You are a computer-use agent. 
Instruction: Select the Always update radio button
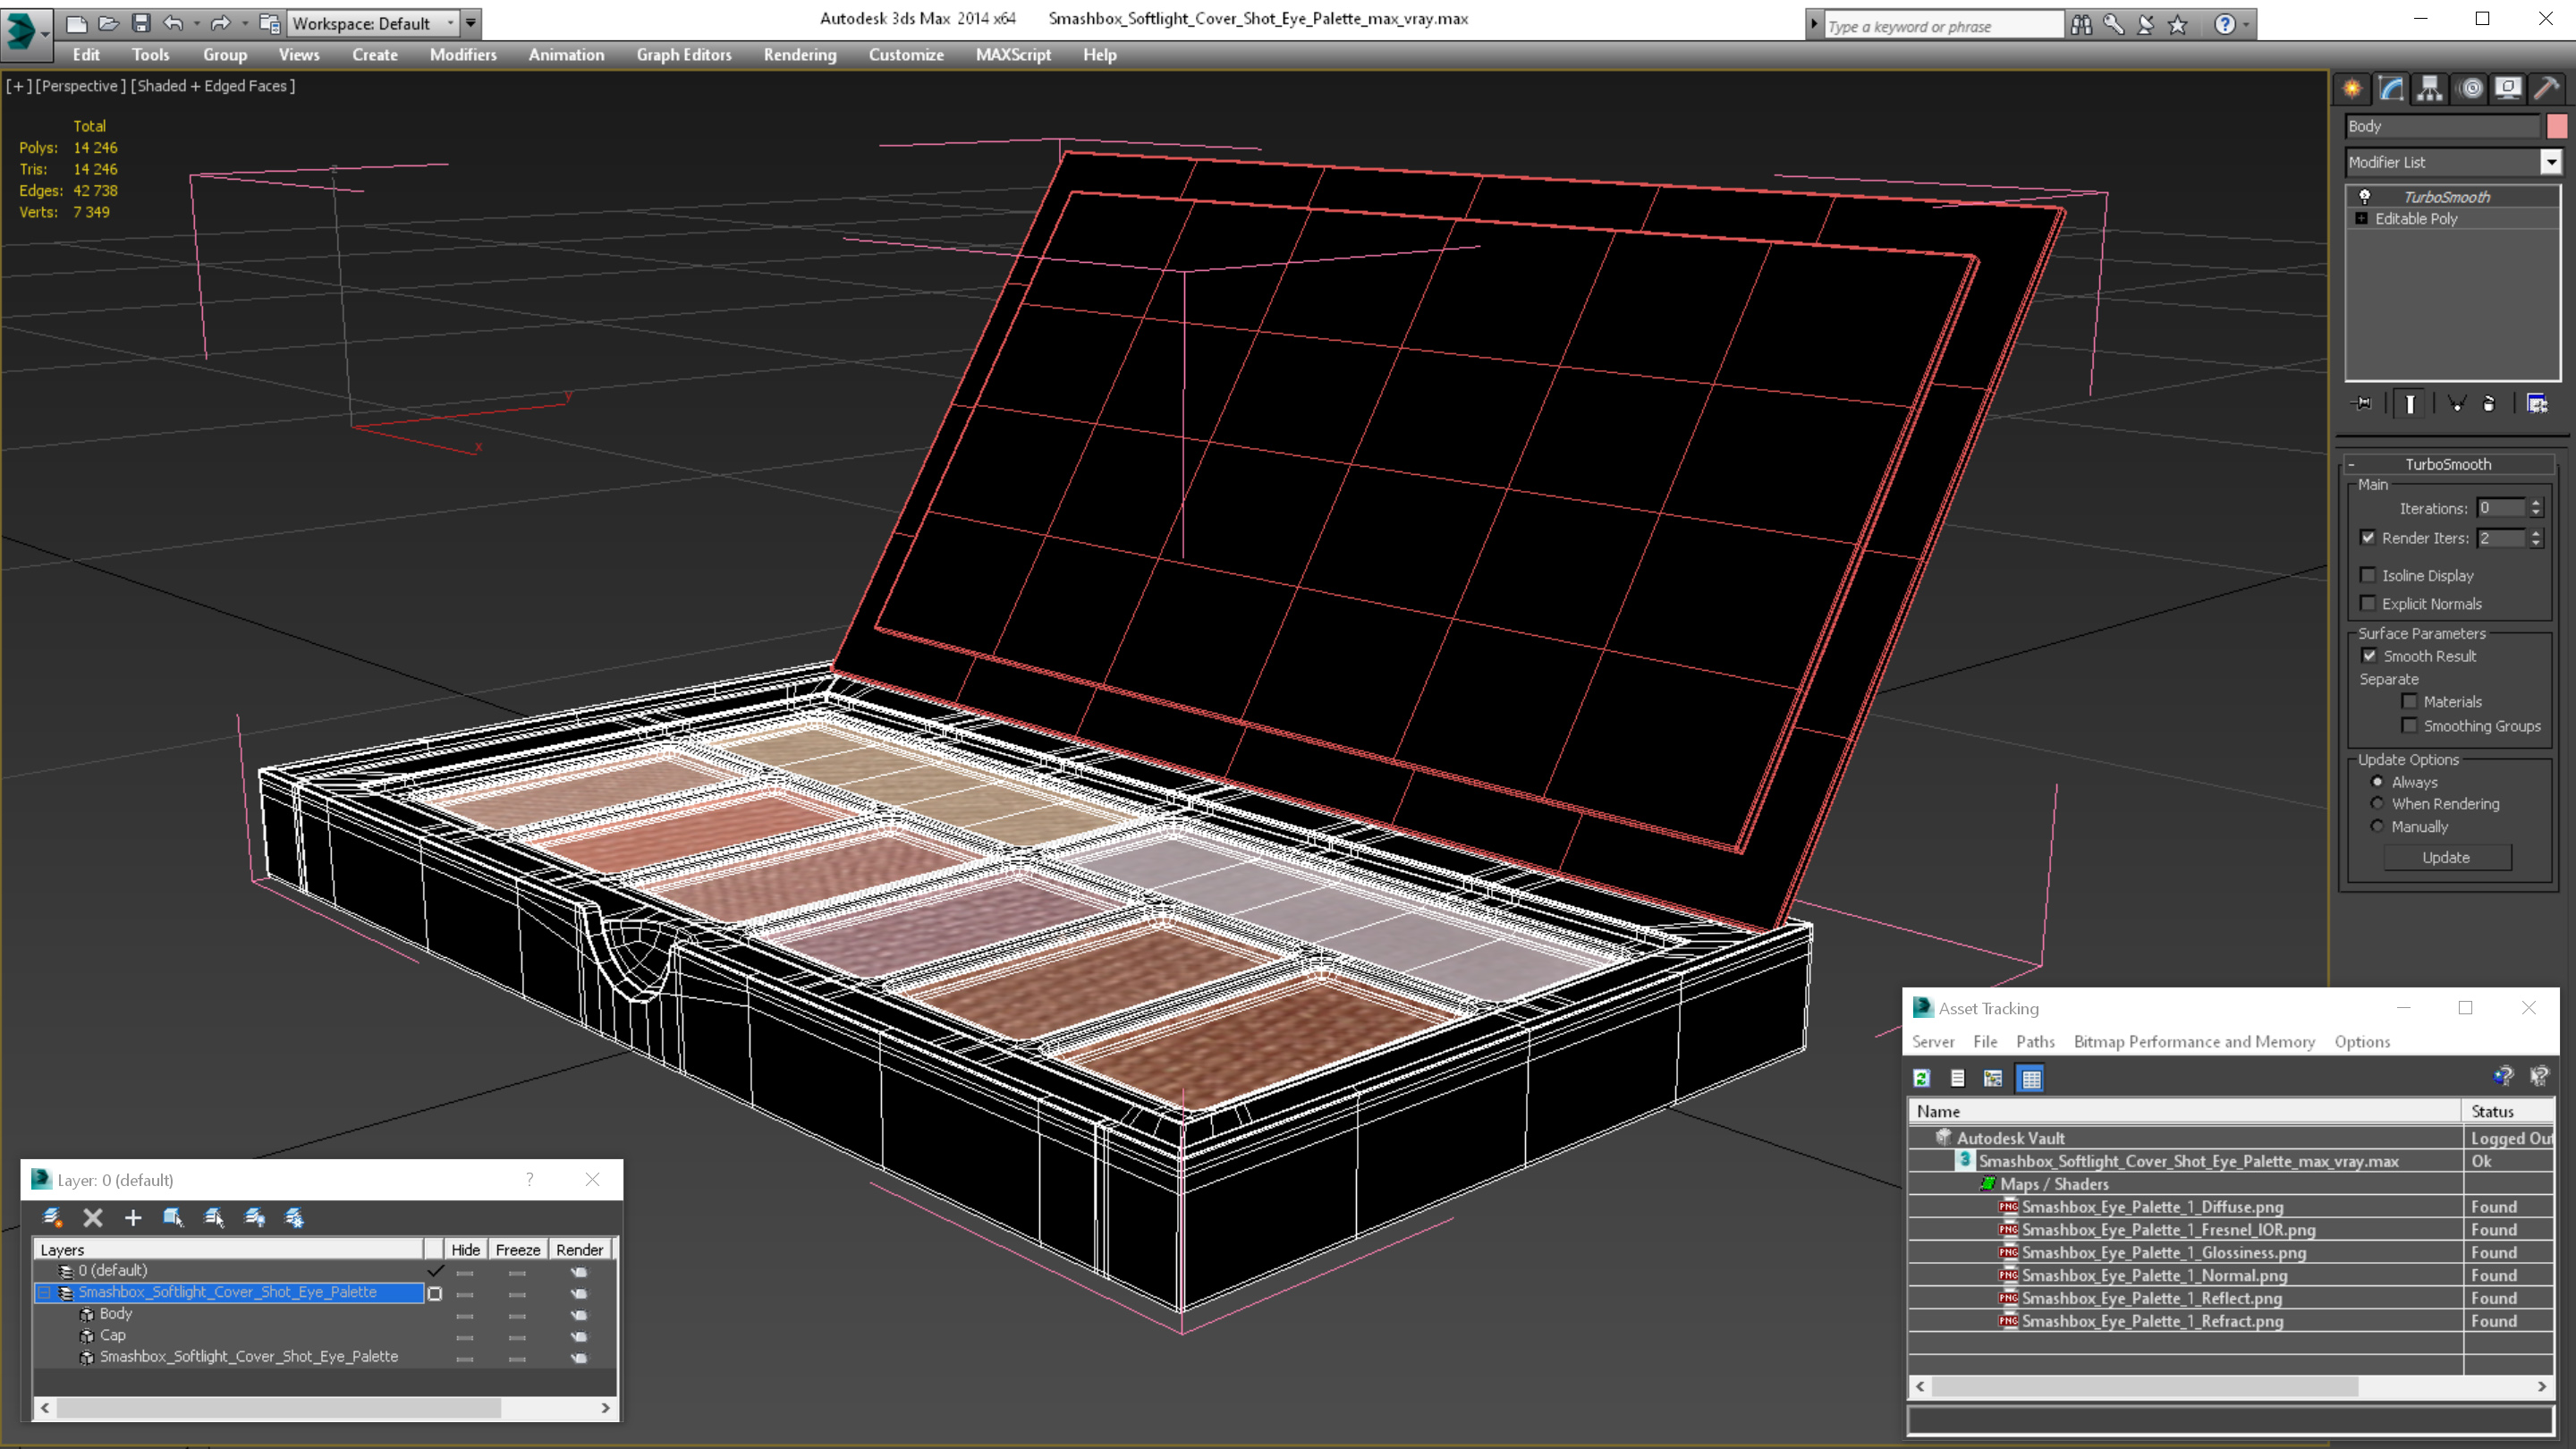[2377, 782]
